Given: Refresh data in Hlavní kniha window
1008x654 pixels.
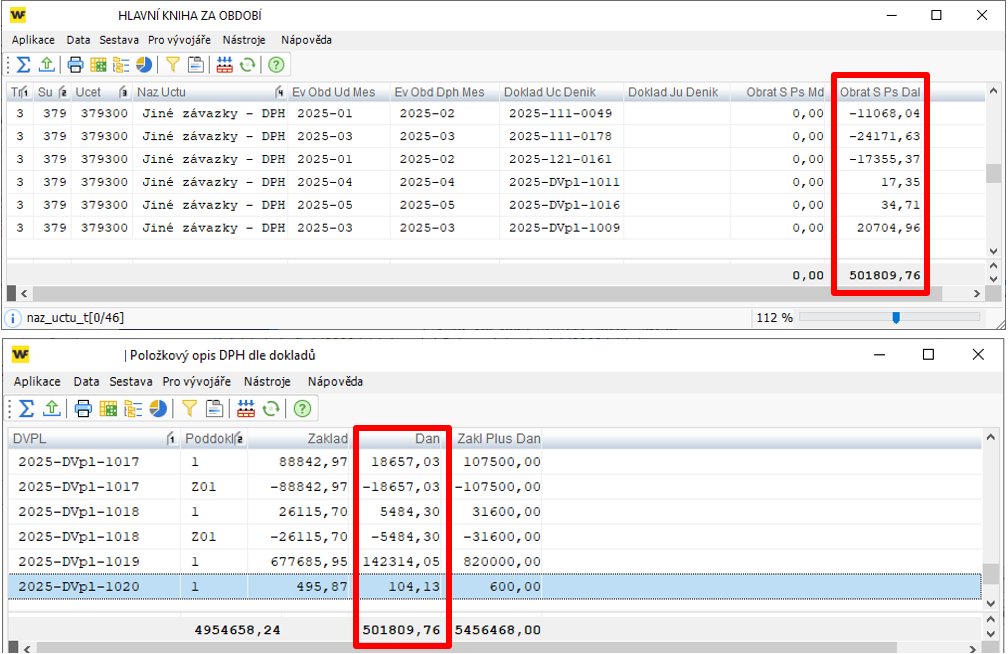Looking at the screenshot, I should click(x=247, y=65).
